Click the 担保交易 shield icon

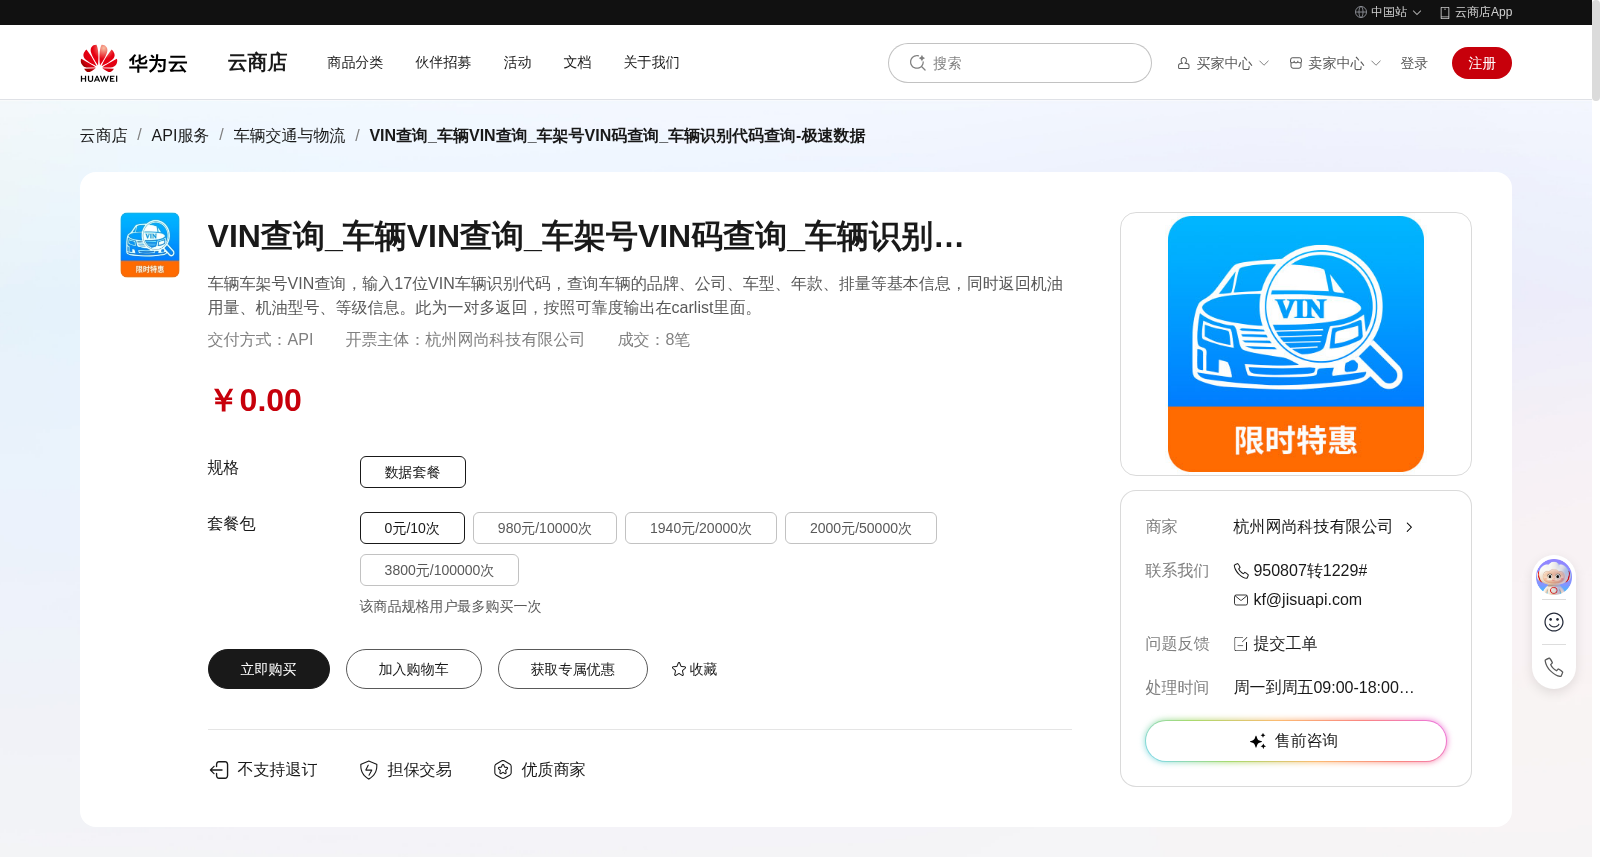369,769
